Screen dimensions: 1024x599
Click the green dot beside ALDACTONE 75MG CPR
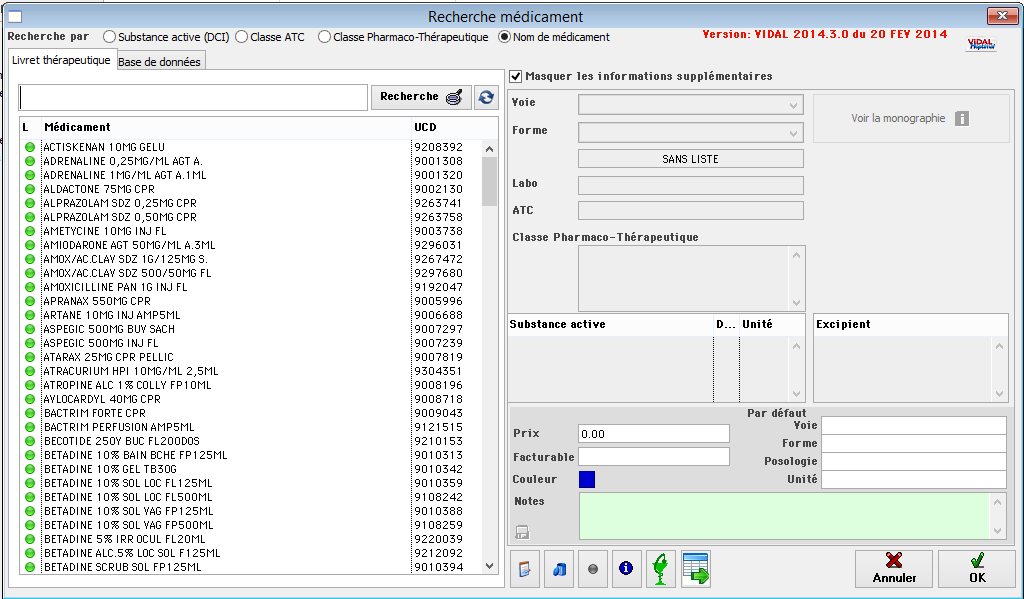pyautogui.click(x=29, y=189)
